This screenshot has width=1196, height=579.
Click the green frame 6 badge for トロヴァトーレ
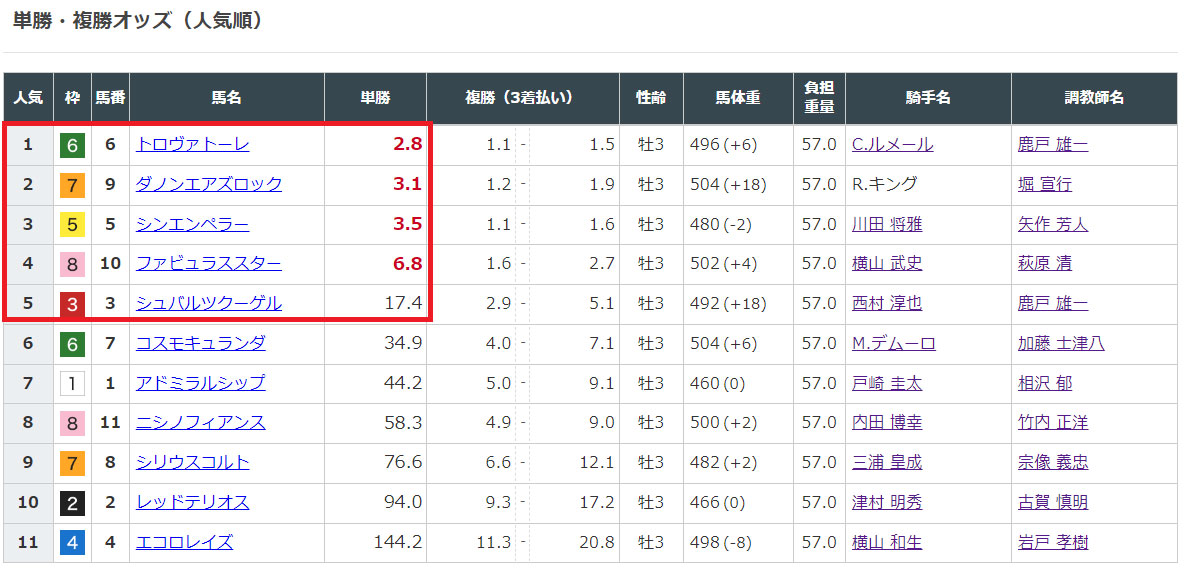coord(72,145)
